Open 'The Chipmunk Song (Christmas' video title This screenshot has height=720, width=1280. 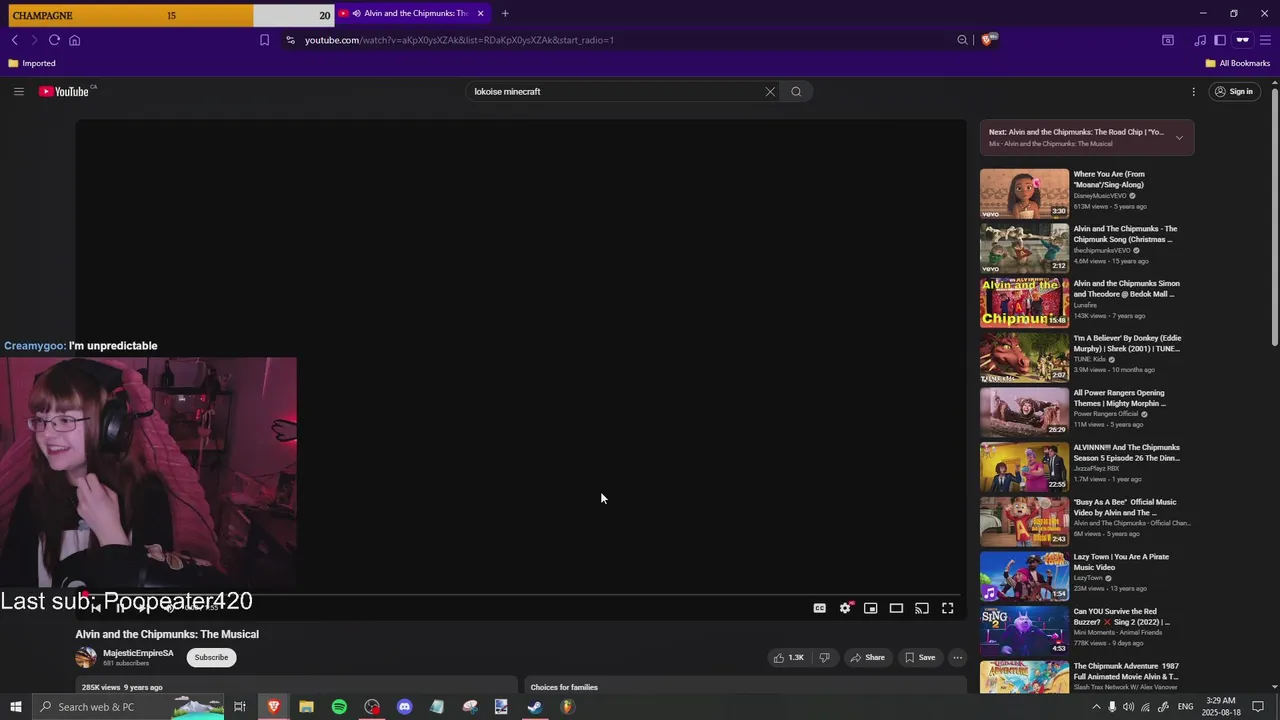1125,234
